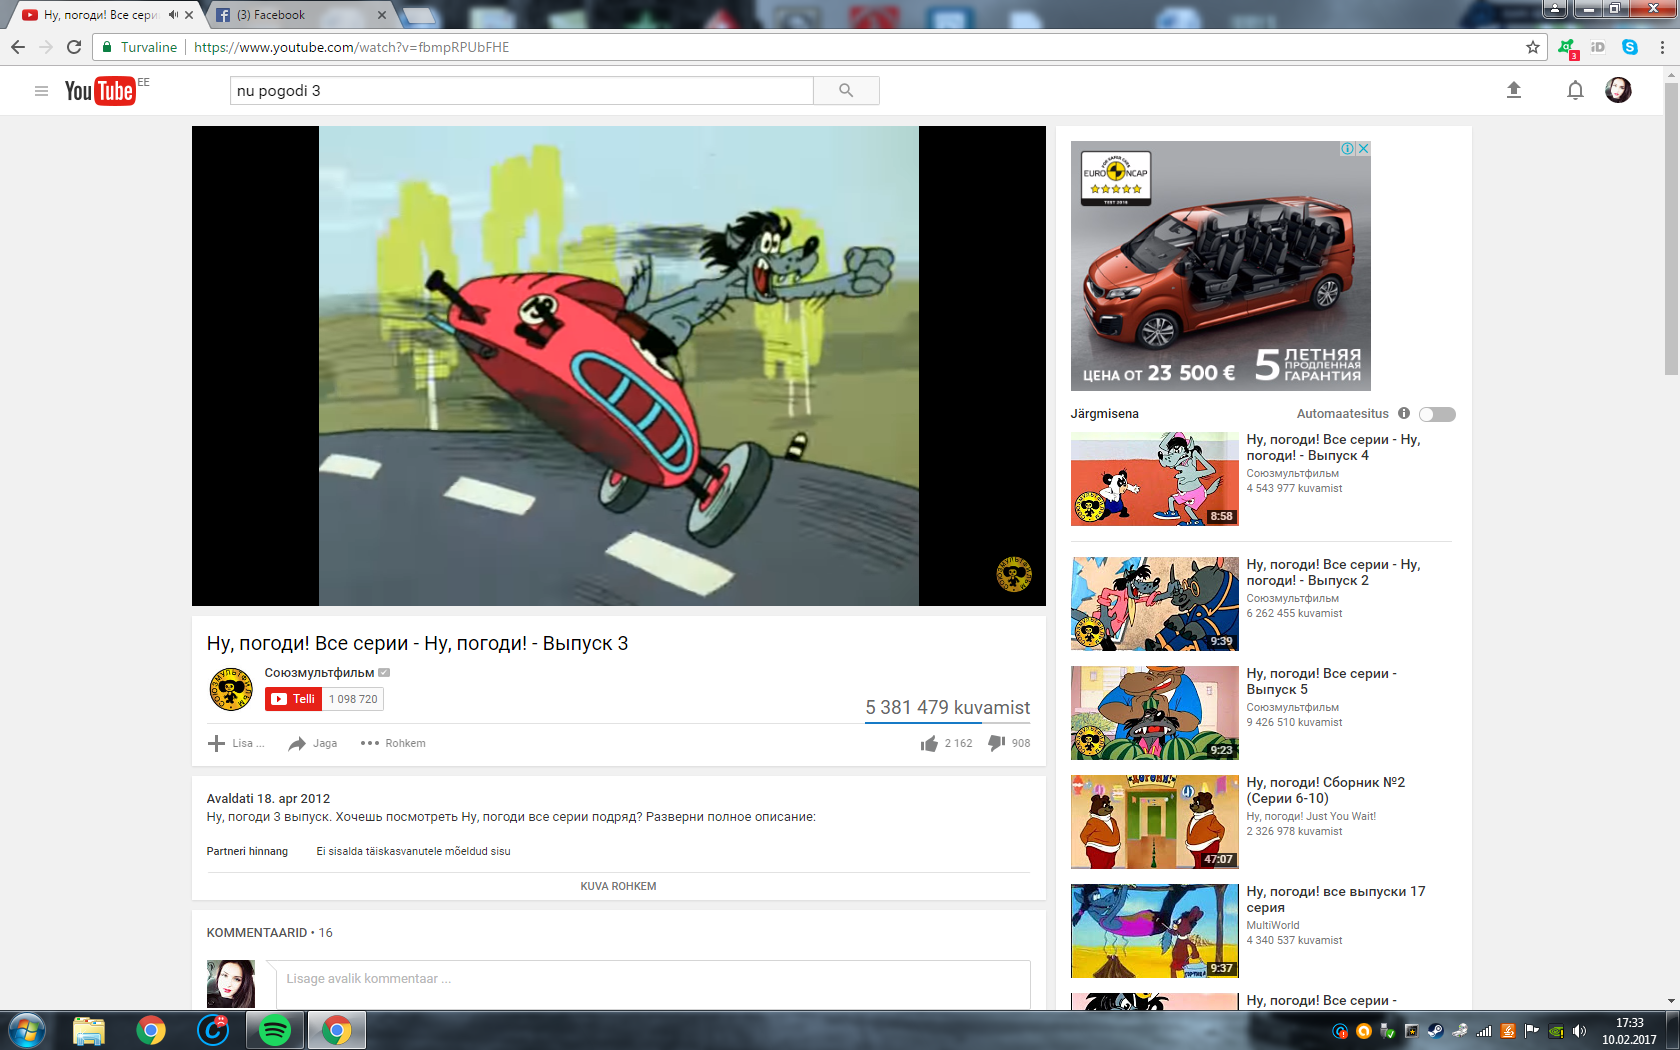This screenshot has height=1050, width=1680.
Task: Click the subscriber count 1 098 720
Action: click(x=353, y=699)
